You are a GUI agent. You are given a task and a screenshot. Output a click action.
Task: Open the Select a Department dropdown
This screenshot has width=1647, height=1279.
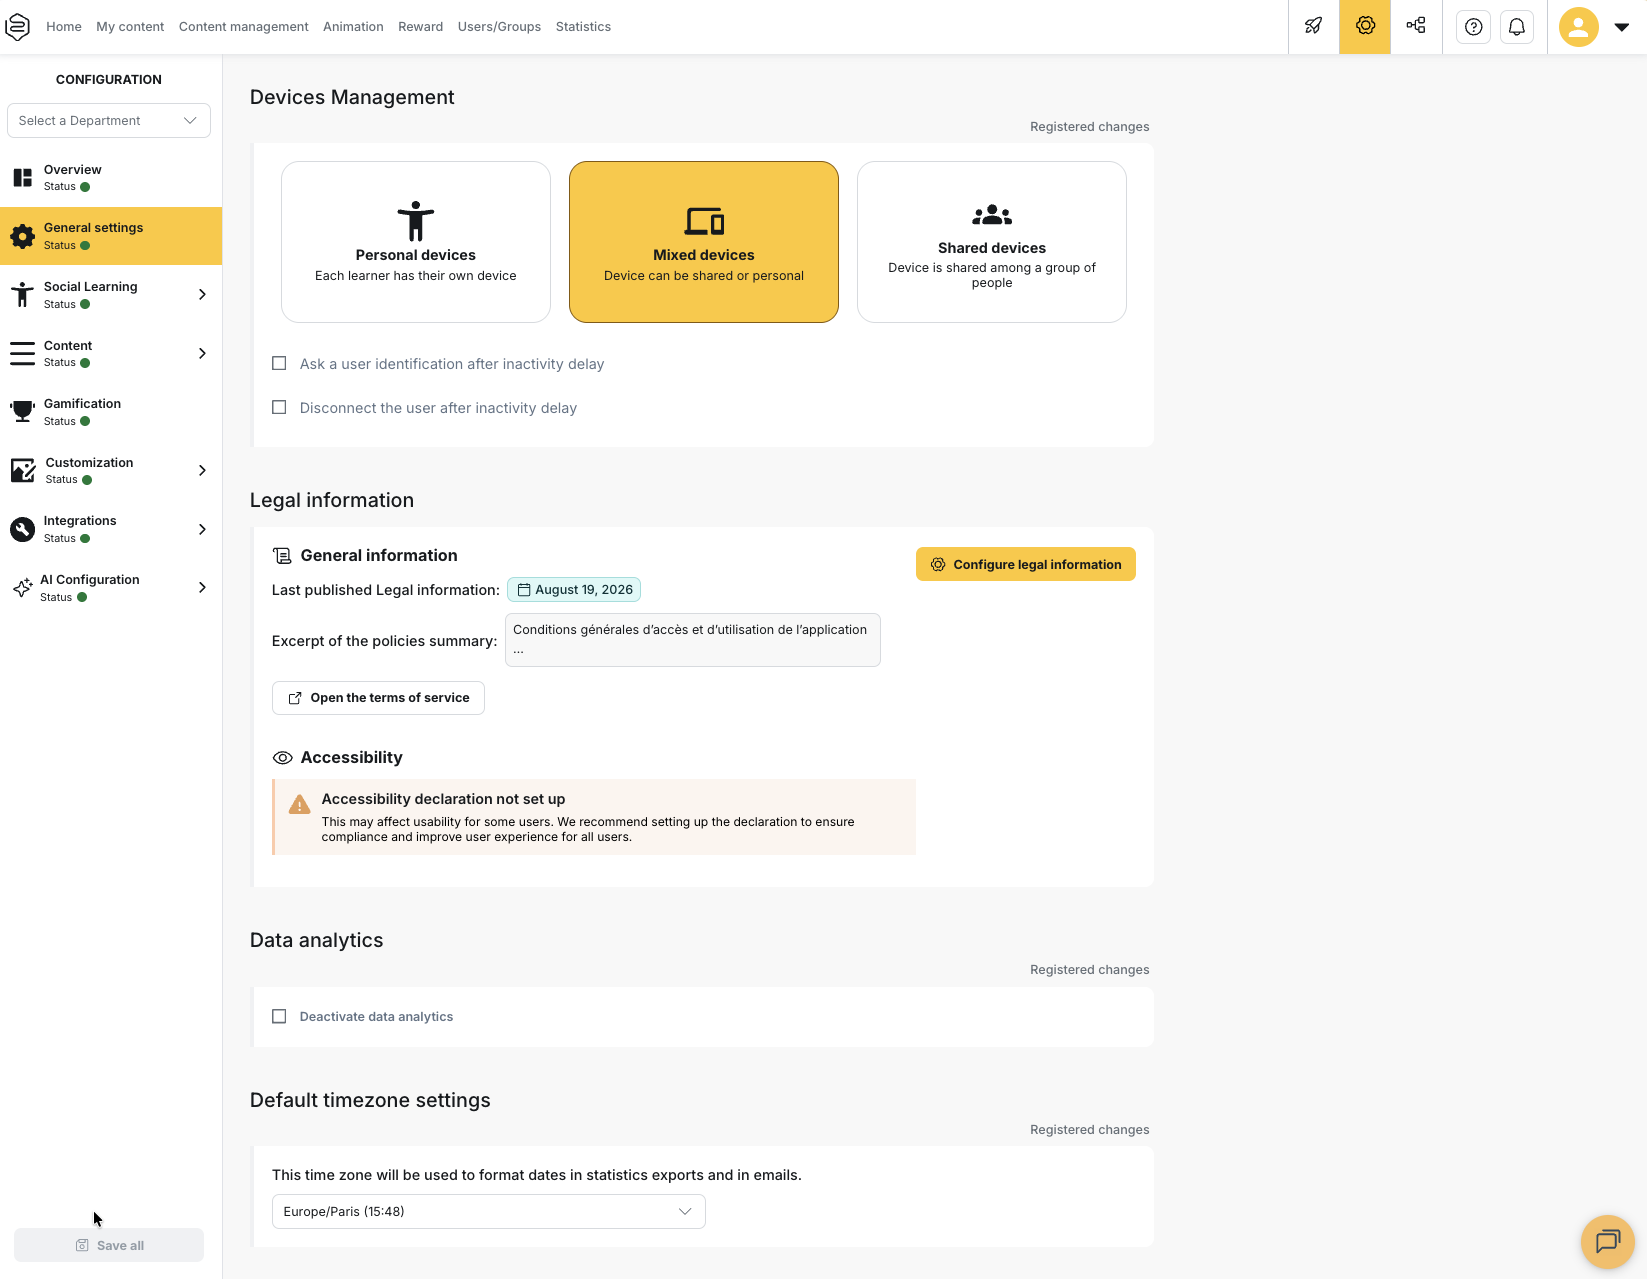[109, 121]
